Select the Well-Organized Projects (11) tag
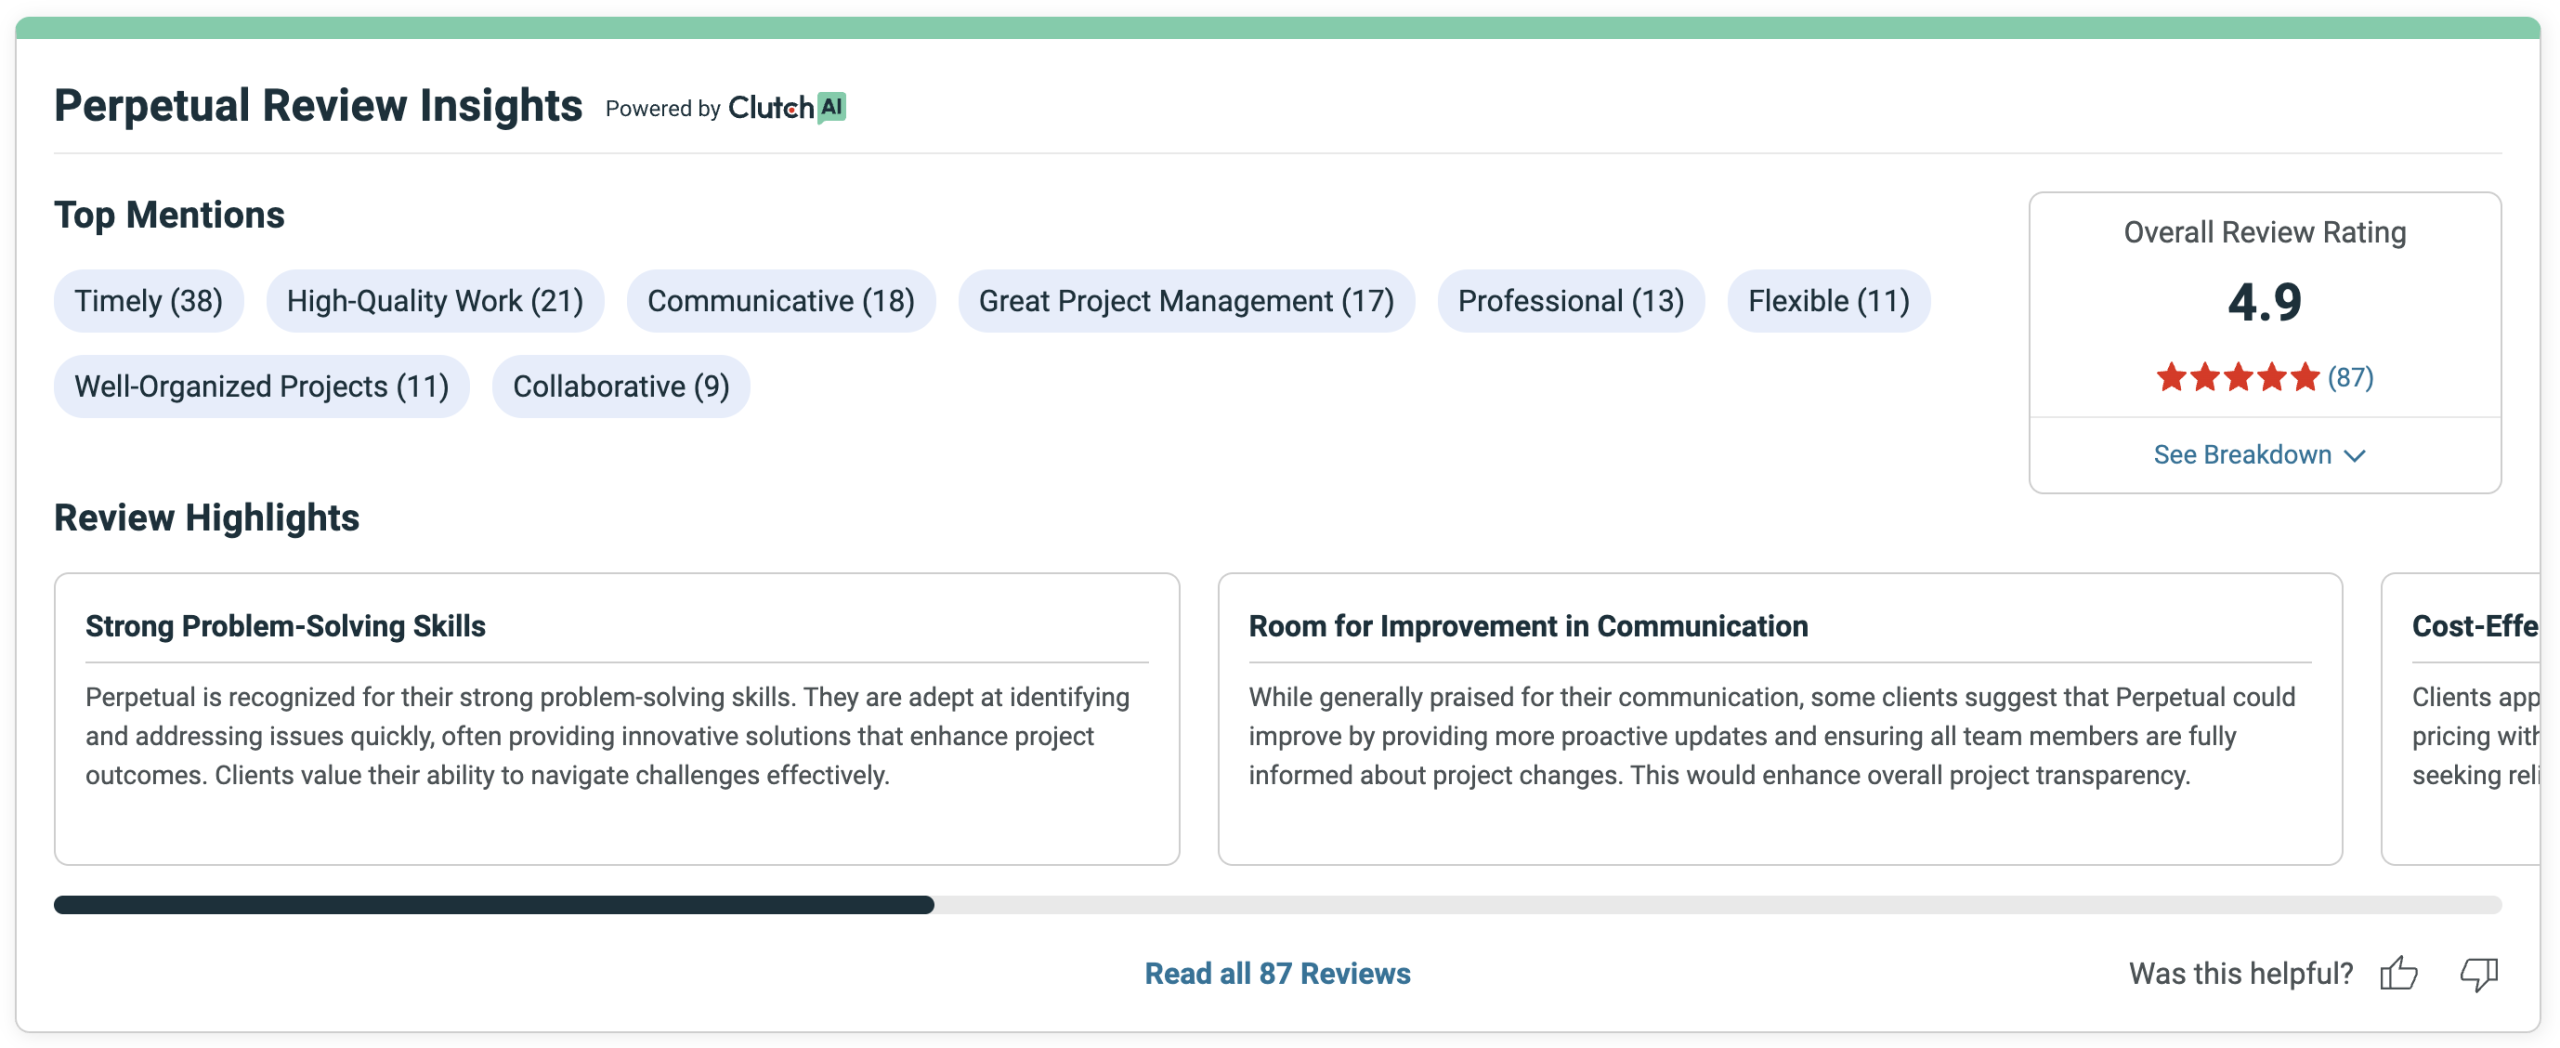Viewport: 2560px width, 1048px height. point(262,386)
